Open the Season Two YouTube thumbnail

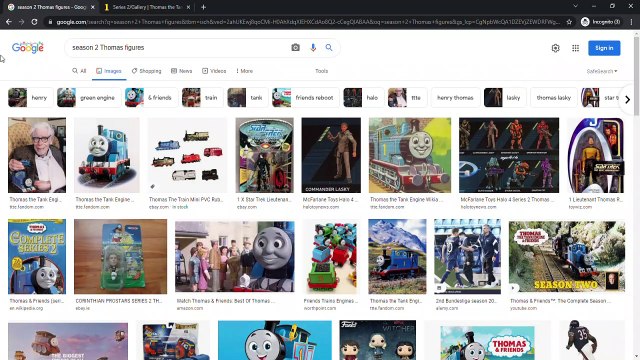point(567,256)
